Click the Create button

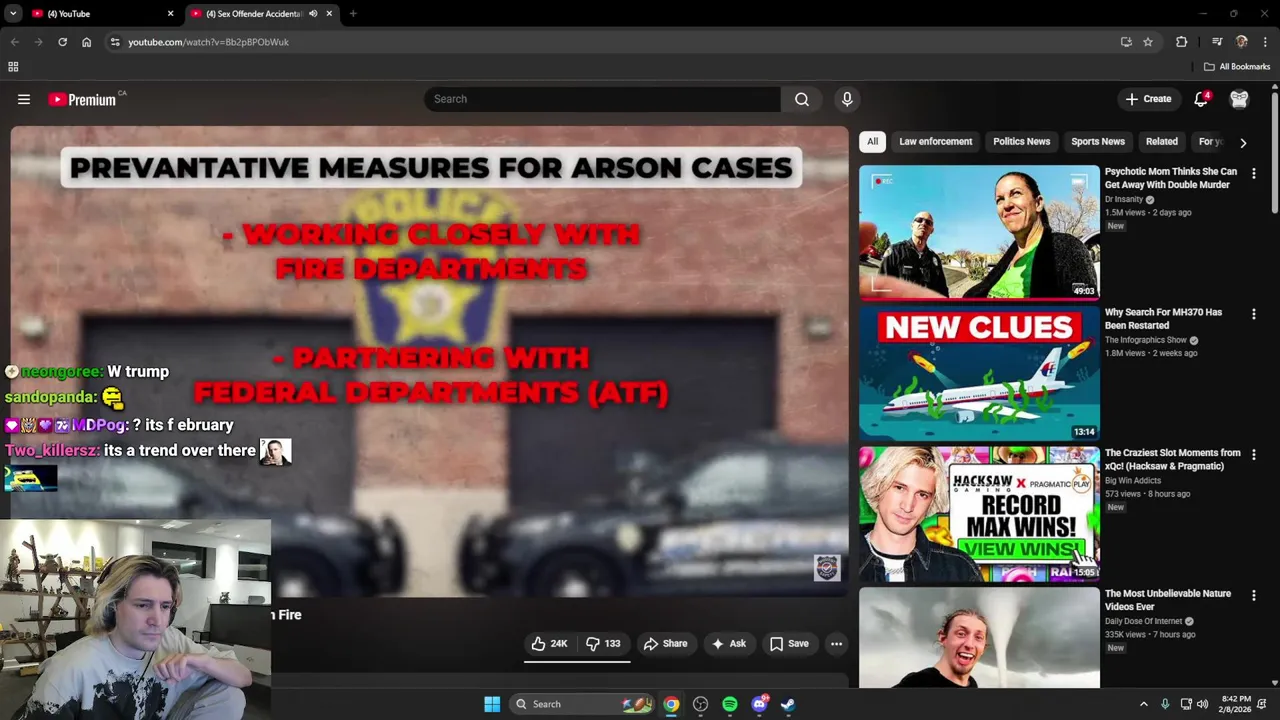(x=1148, y=99)
